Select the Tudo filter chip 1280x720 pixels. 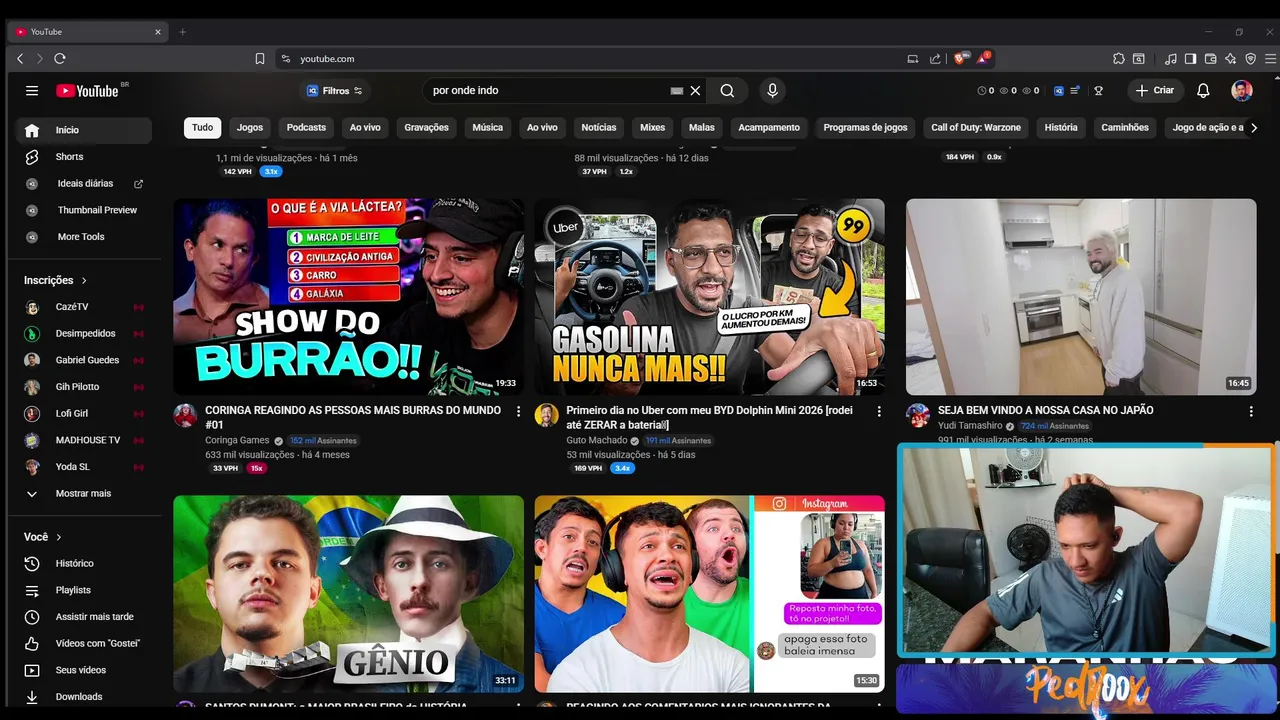[x=202, y=128]
